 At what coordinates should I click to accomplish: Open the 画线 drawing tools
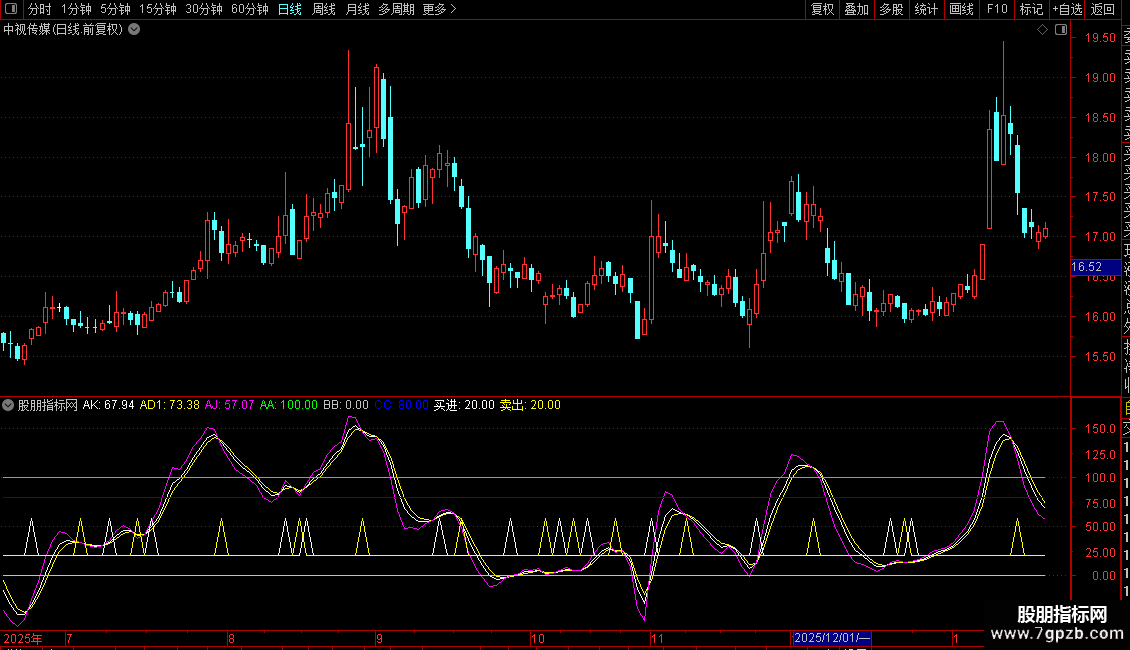tap(961, 9)
